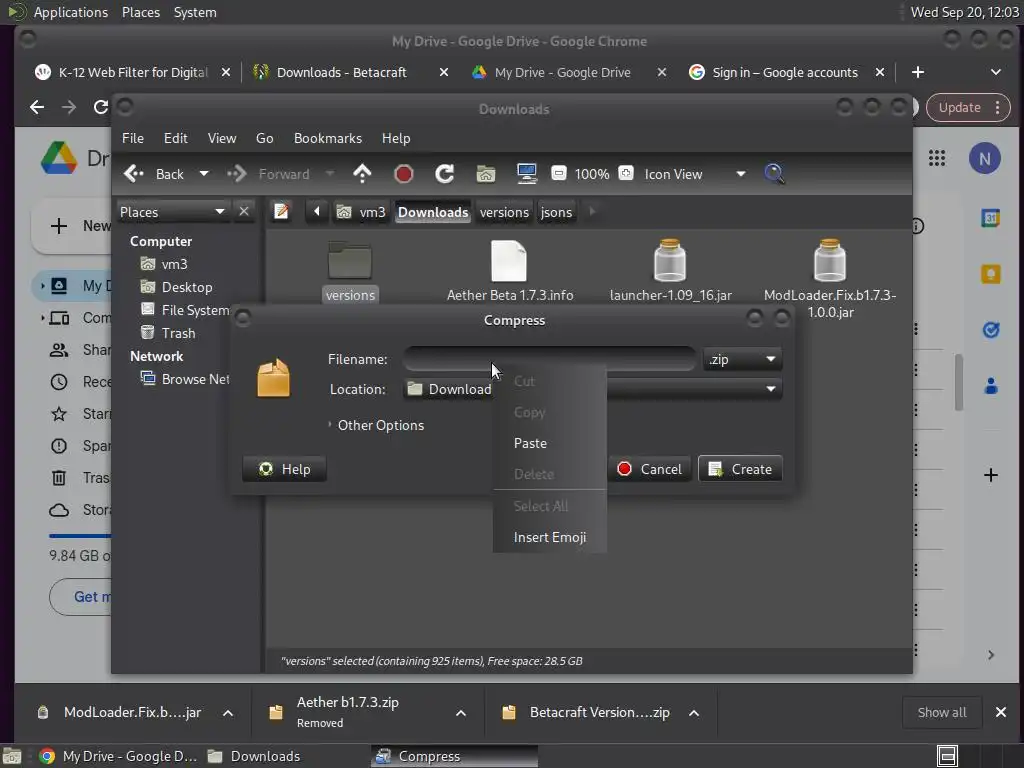
Task: Click Show all downloads
Action: point(942,712)
